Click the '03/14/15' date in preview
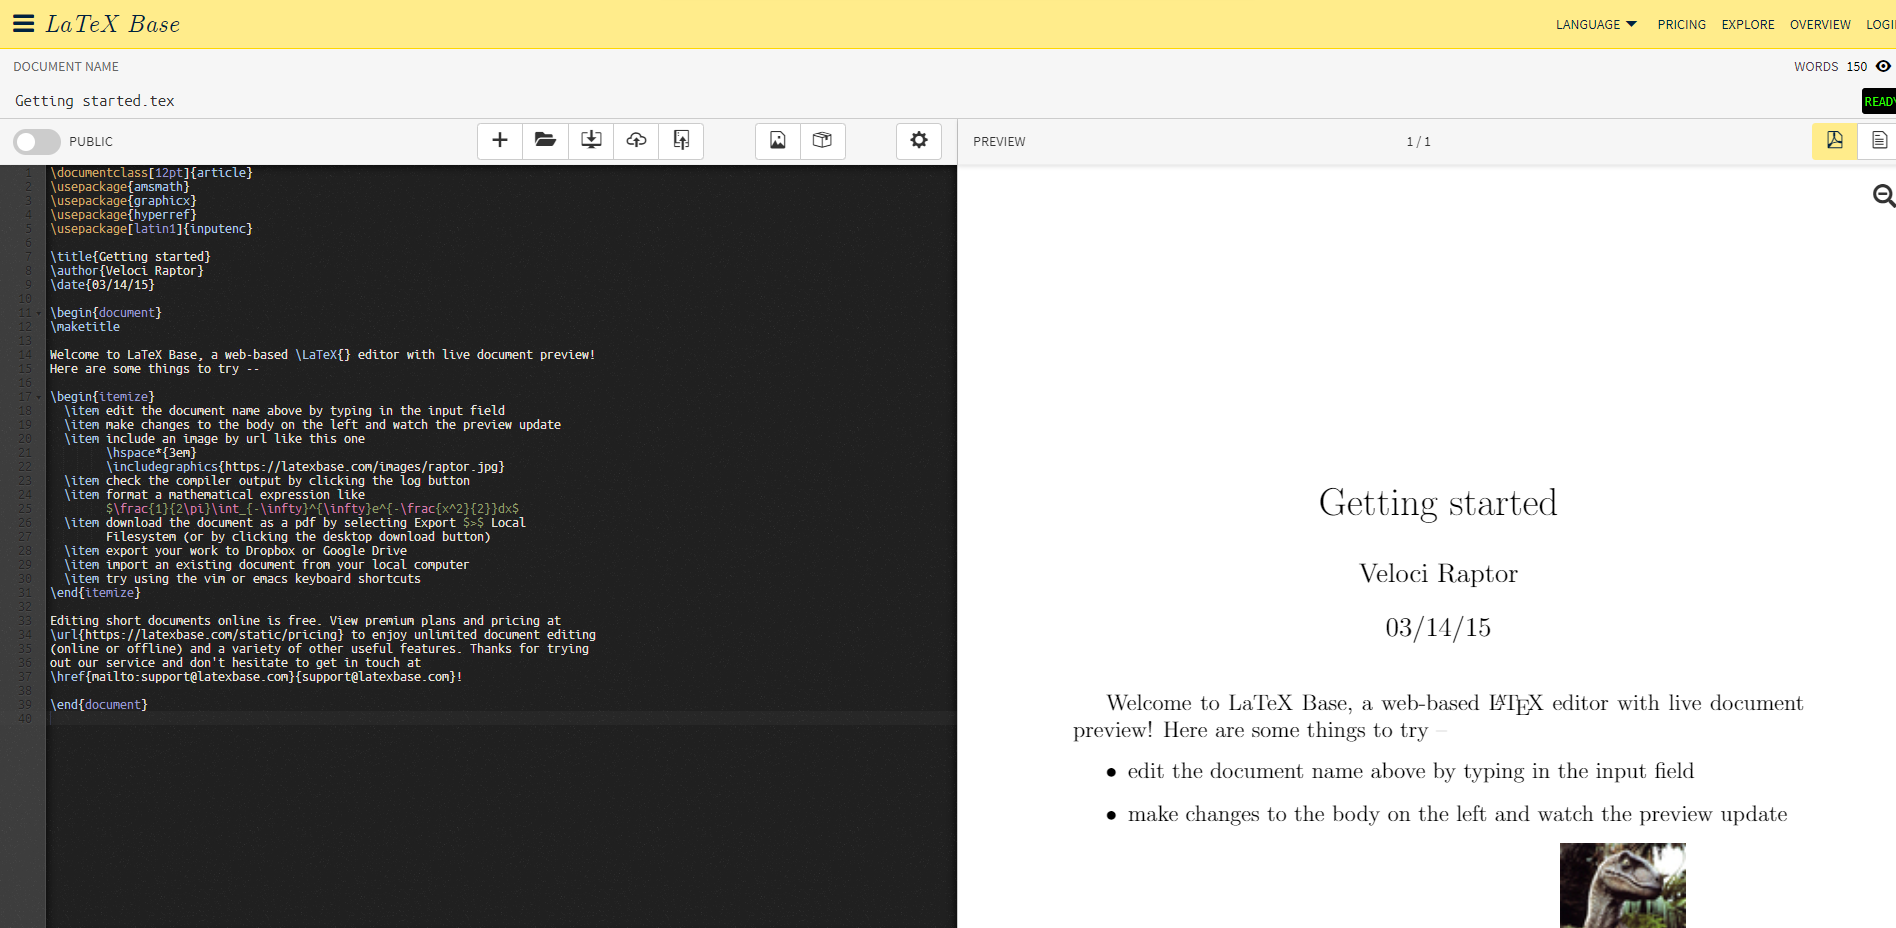Viewport: 1896px width, 928px height. [x=1438, y=628]
